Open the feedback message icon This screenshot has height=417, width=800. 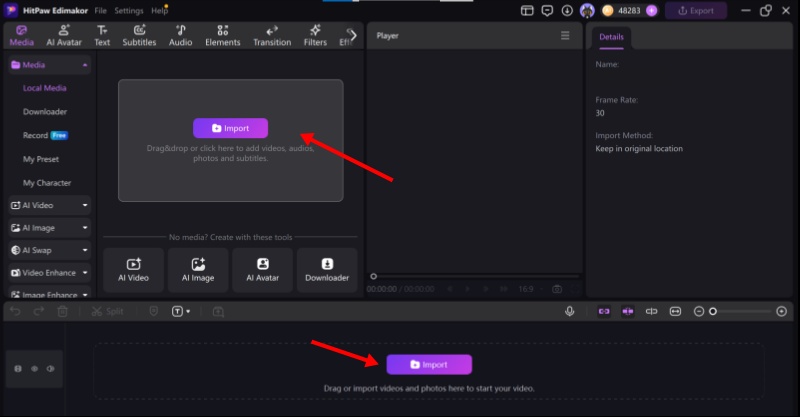[547, 11]
